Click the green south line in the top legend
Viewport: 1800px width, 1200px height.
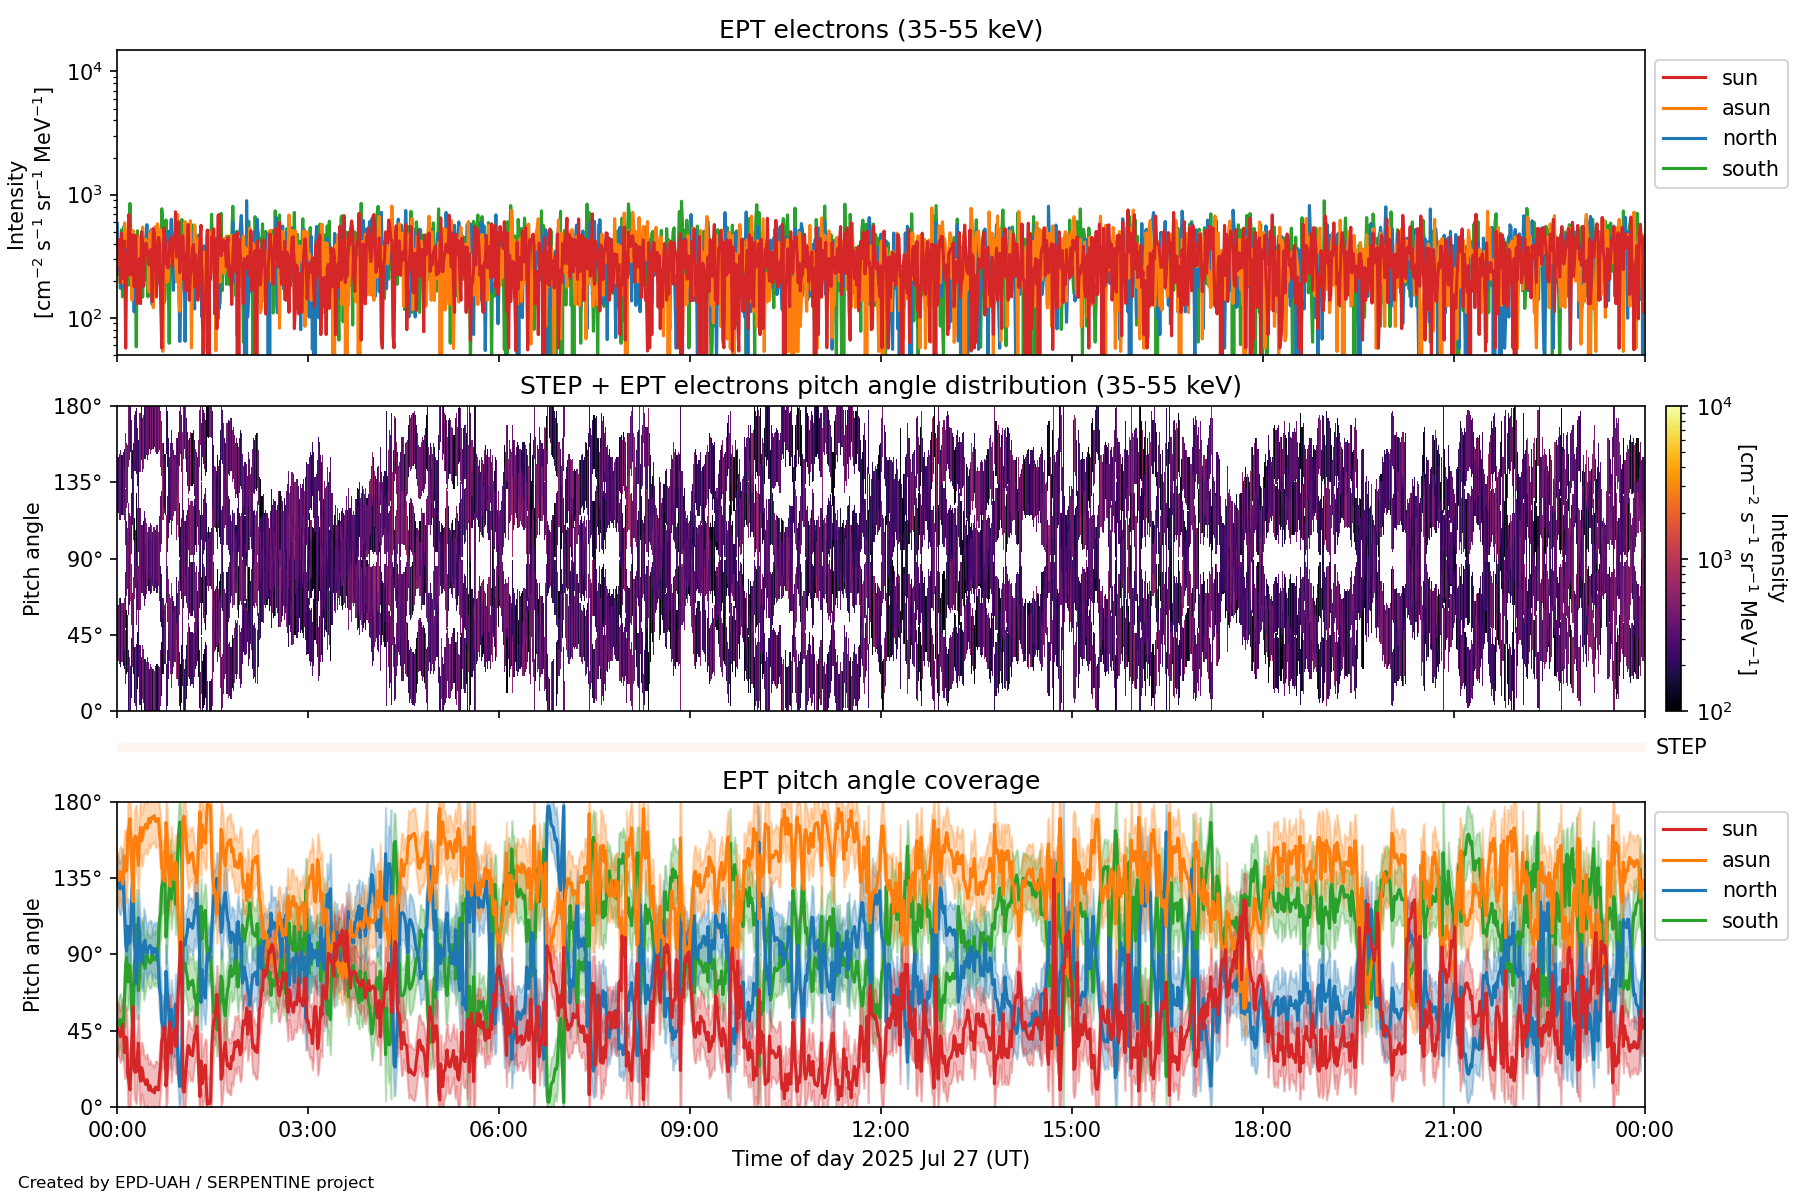1684,169
